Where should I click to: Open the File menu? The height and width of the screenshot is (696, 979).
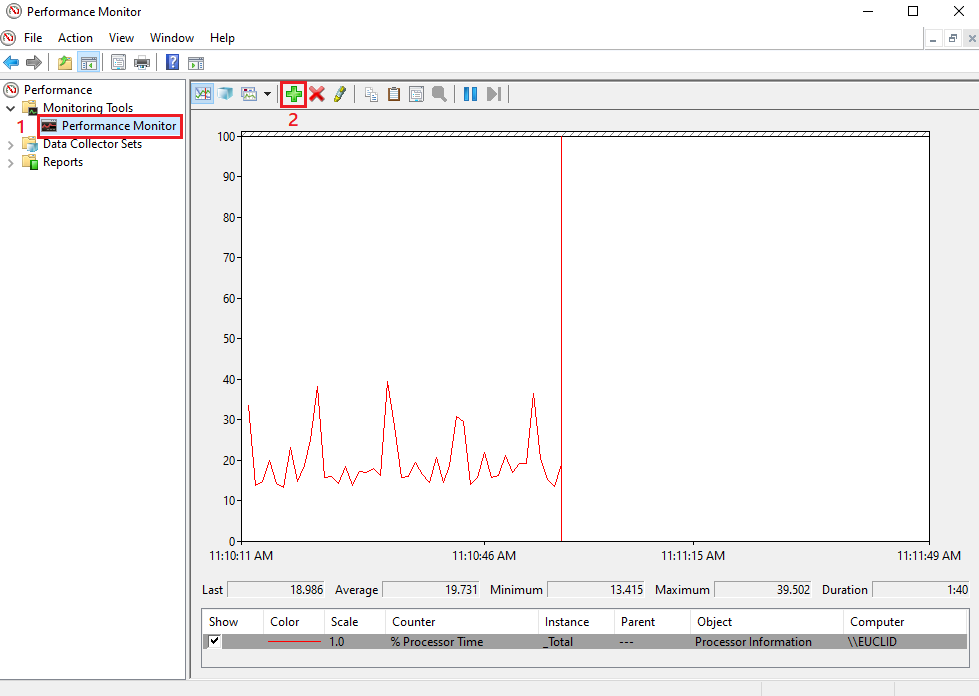coord(33,38)
